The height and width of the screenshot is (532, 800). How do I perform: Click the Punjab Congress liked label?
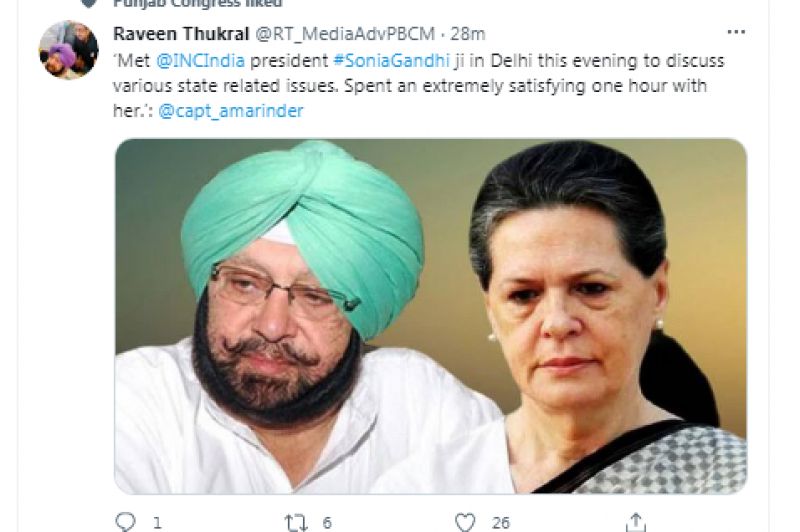(197, 4)
